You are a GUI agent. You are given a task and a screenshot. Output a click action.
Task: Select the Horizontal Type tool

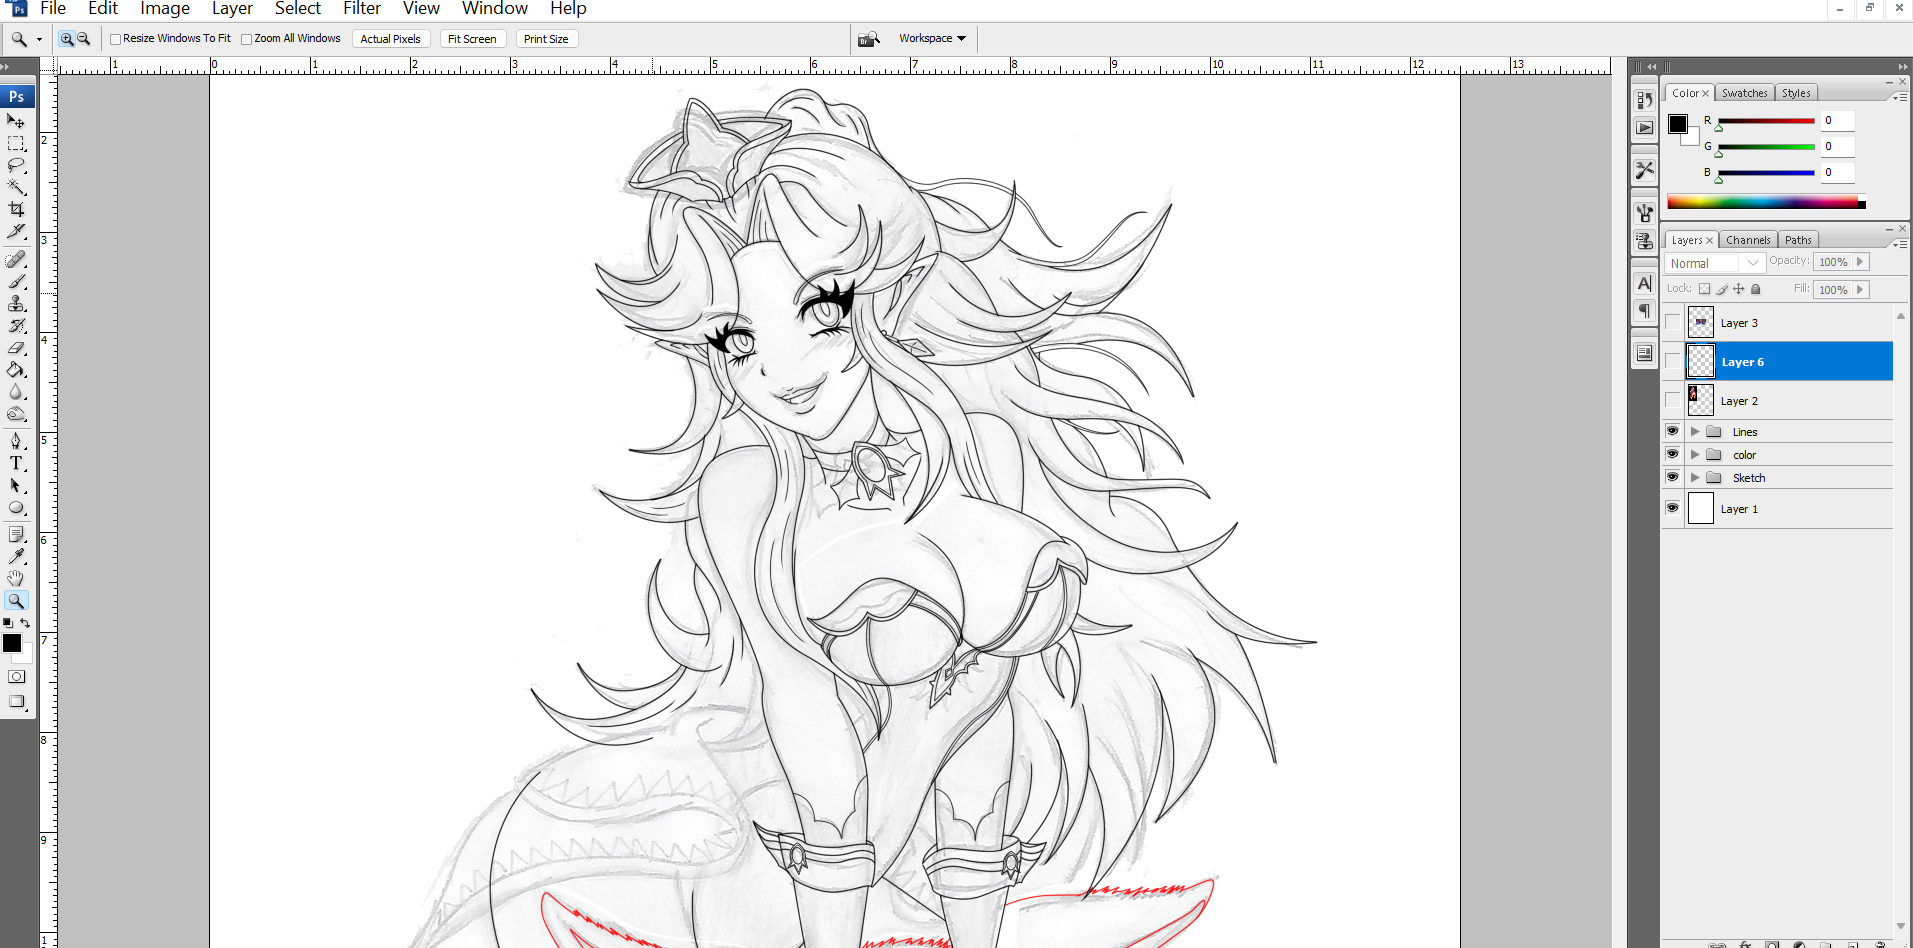tap(16, 463)
